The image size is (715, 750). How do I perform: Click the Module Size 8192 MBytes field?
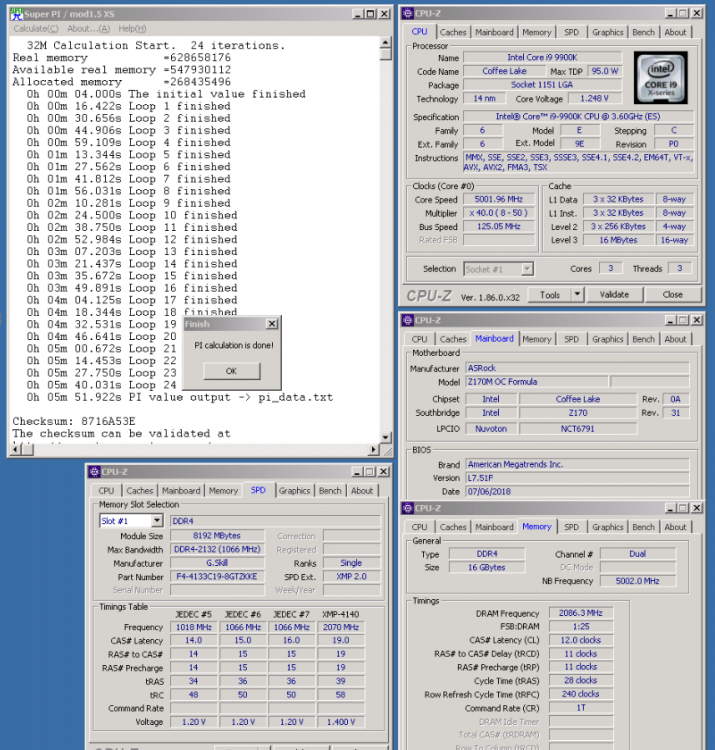[217, 536]
